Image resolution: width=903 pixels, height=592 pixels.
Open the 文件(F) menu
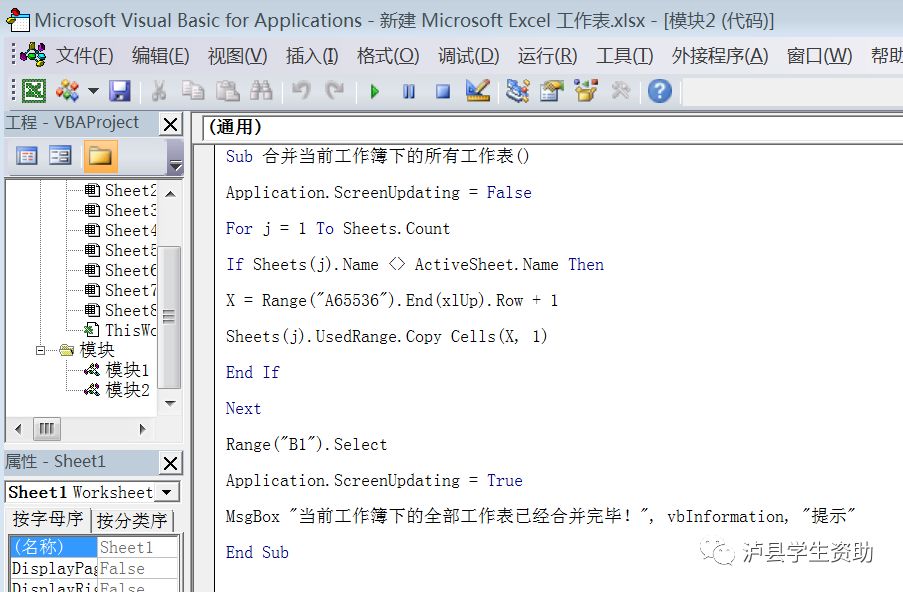coord(84,56)
